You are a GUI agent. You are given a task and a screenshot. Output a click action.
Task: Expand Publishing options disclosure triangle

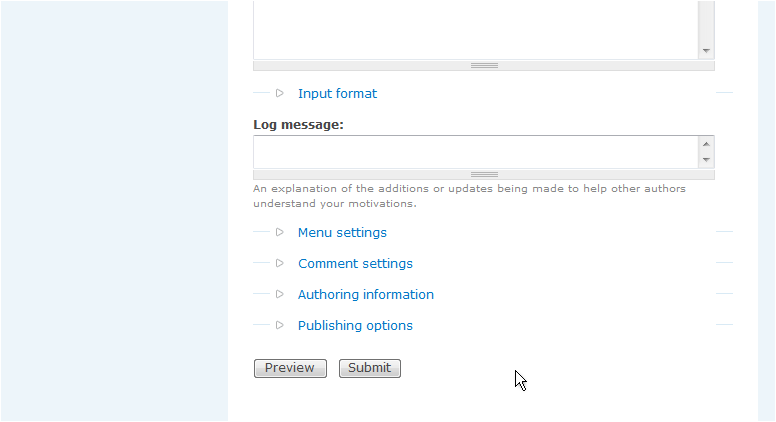click(x=280, y=325)
